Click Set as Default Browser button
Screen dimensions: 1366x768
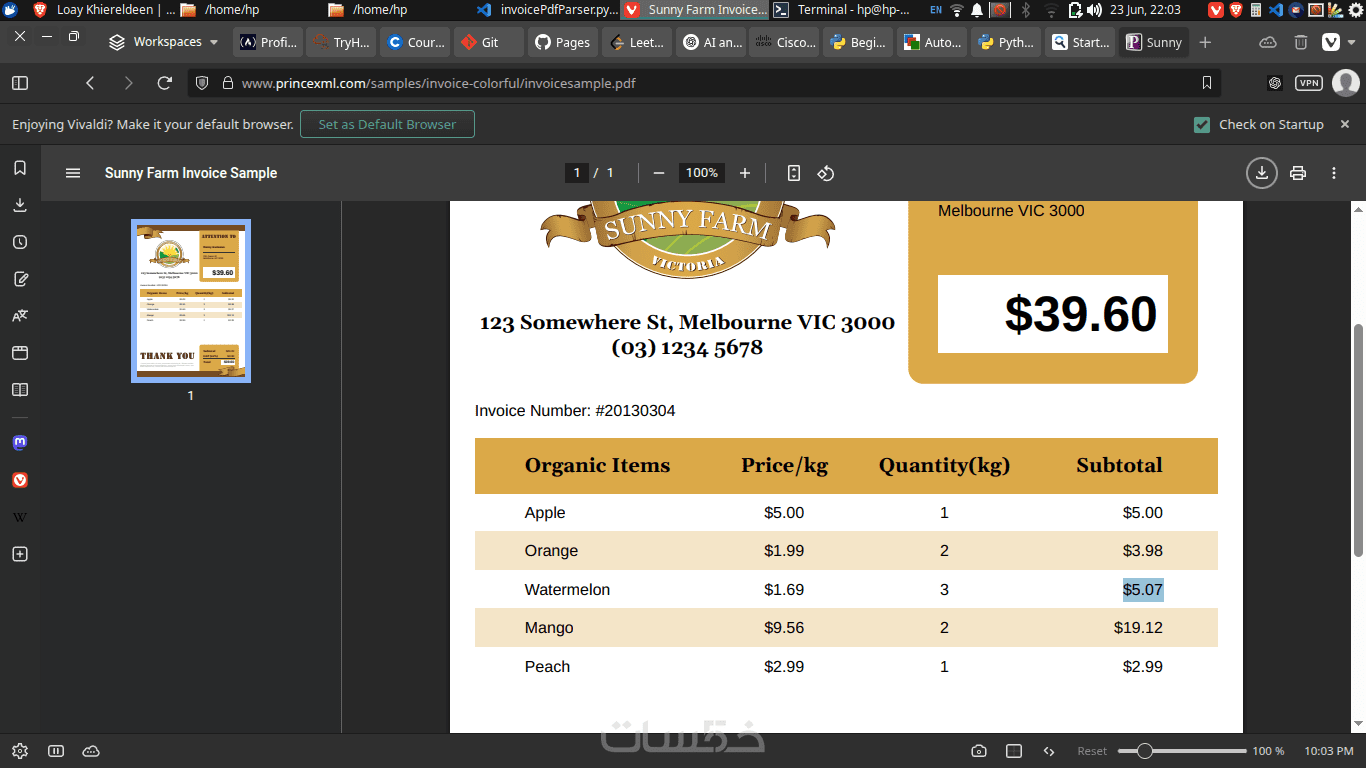point(387,125)
